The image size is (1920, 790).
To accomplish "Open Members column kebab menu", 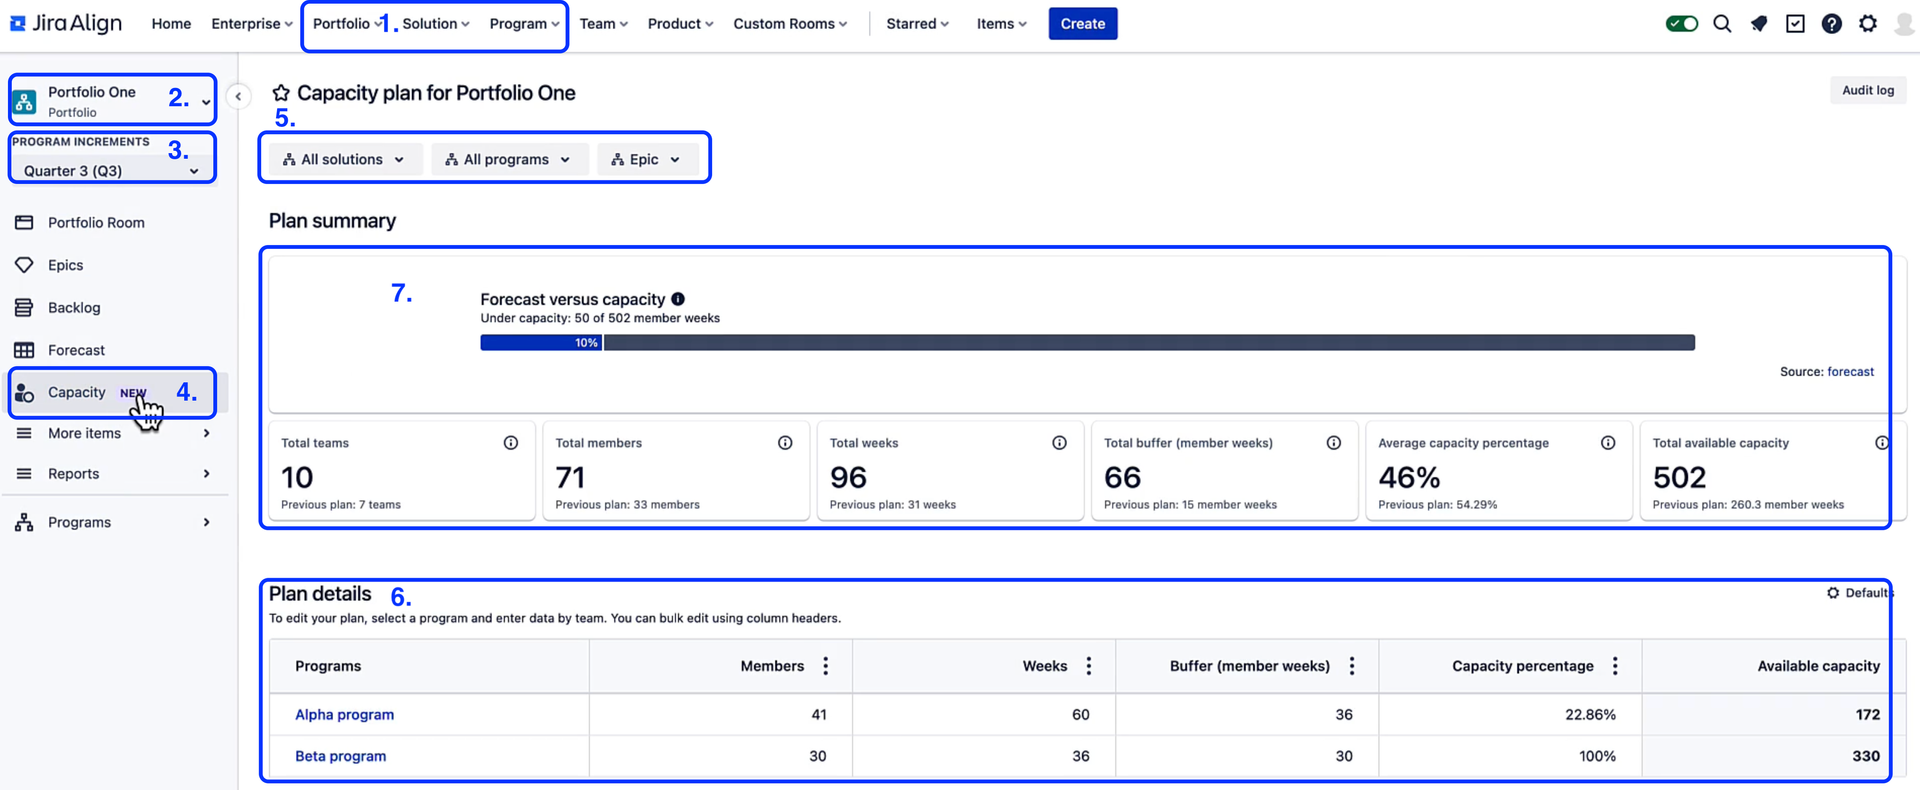I will pos(825,666).
